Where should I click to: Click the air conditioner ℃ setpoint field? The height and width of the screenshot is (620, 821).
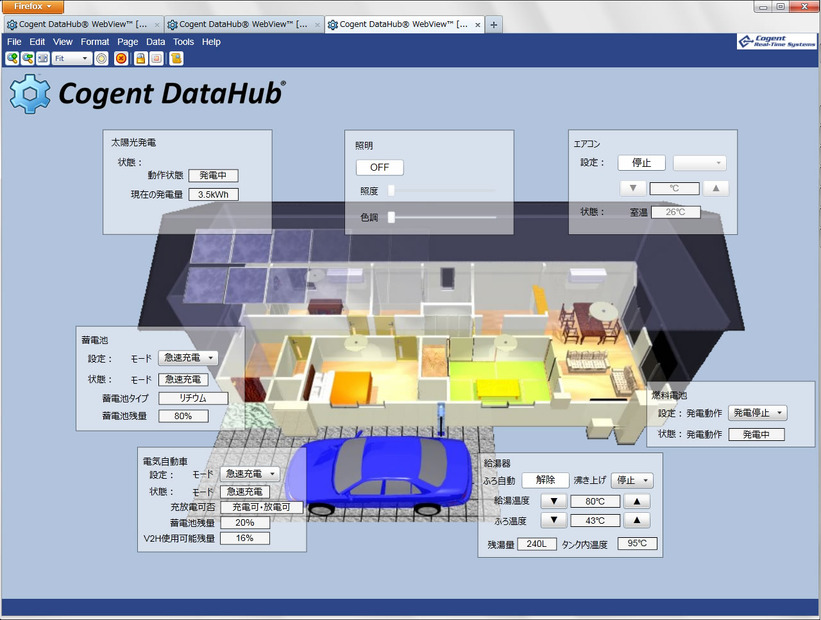pyautogui.click(x=674, y=189)
